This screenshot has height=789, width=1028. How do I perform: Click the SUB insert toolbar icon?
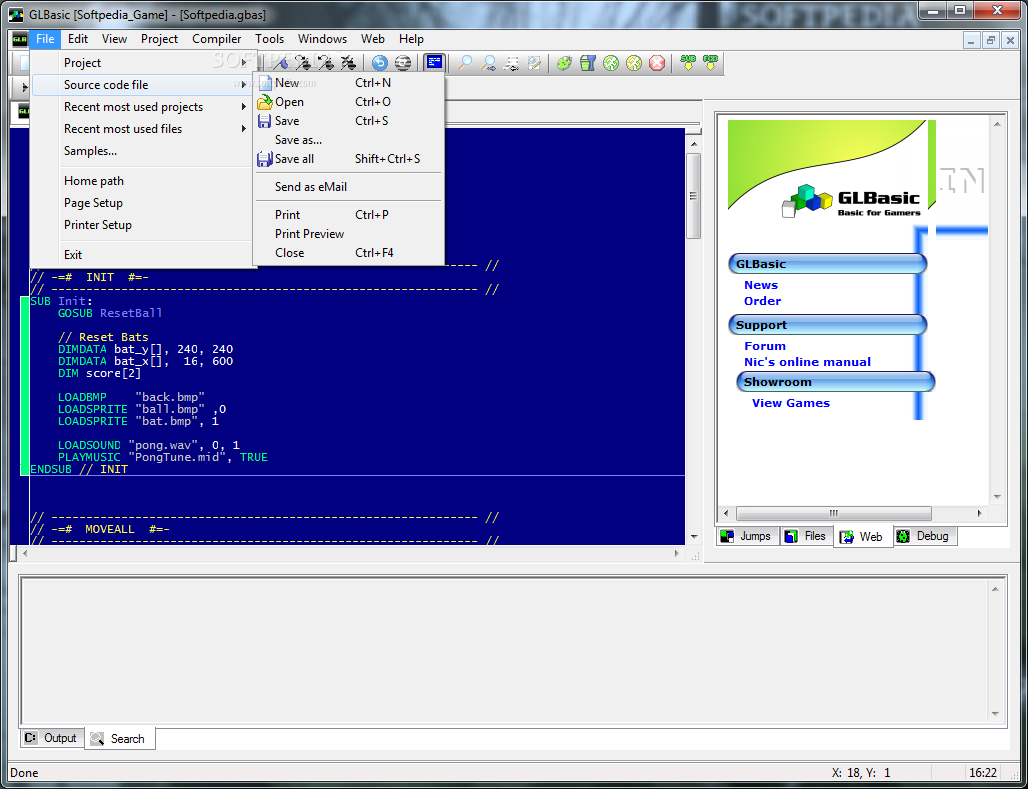688,63
